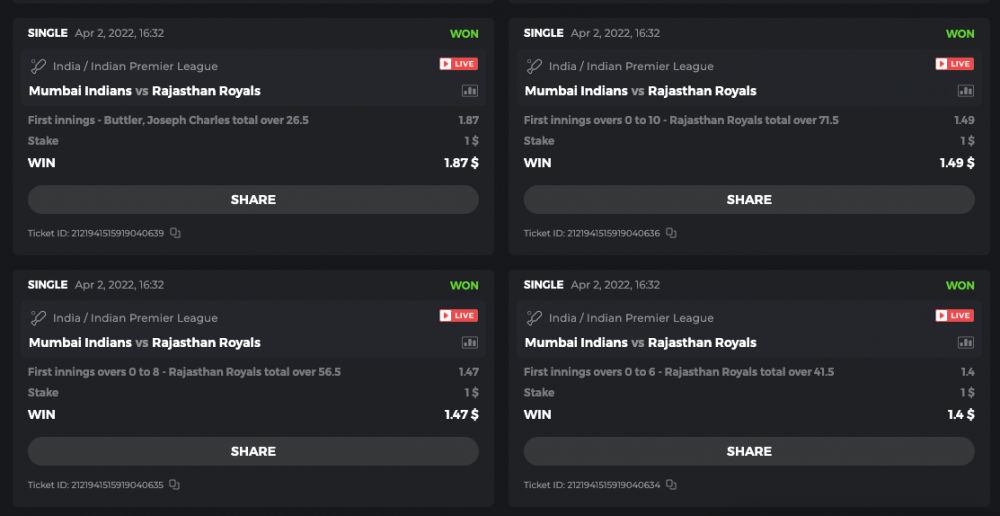Viewport: 1000px width, 516px height.
Task: Share the Rajasthan Royals over 71.5 bet
Action: 749,200
